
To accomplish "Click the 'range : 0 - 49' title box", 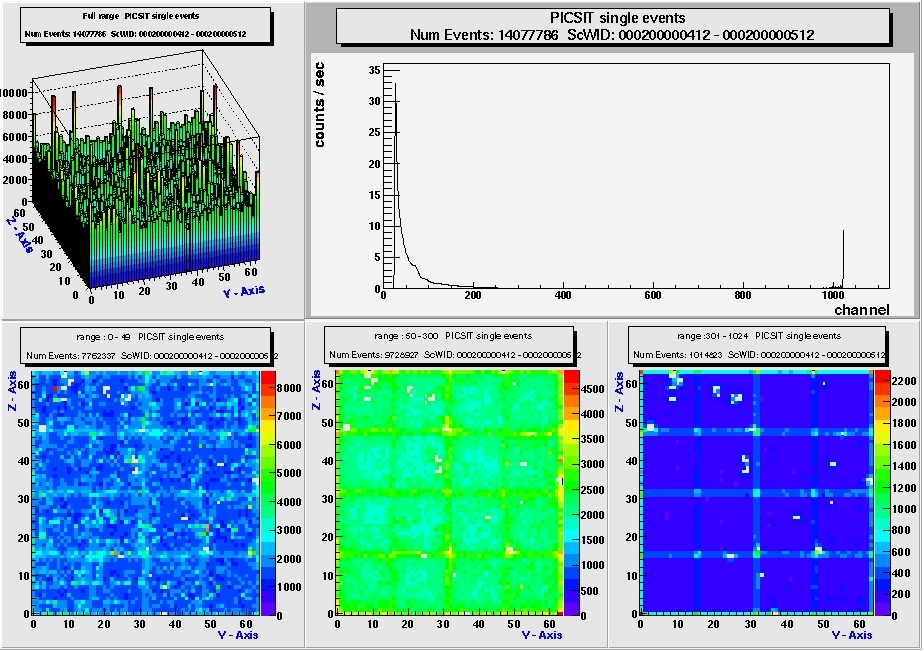I will 151,345.
